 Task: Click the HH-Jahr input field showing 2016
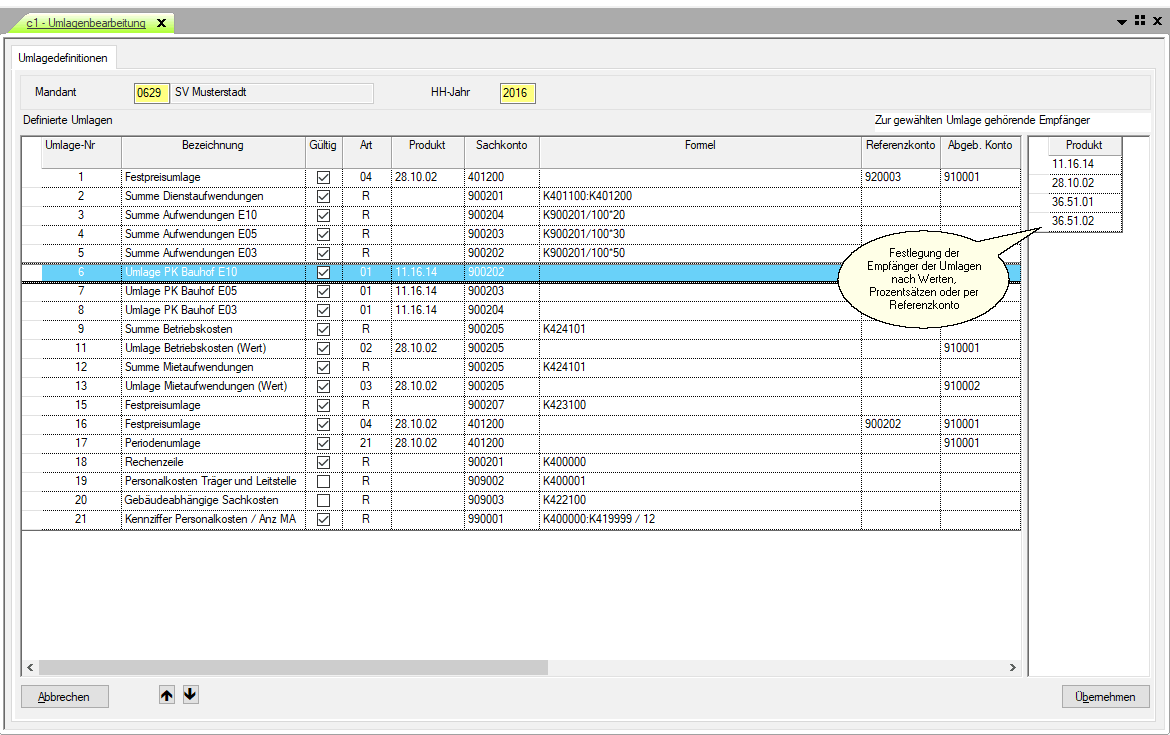517,93
